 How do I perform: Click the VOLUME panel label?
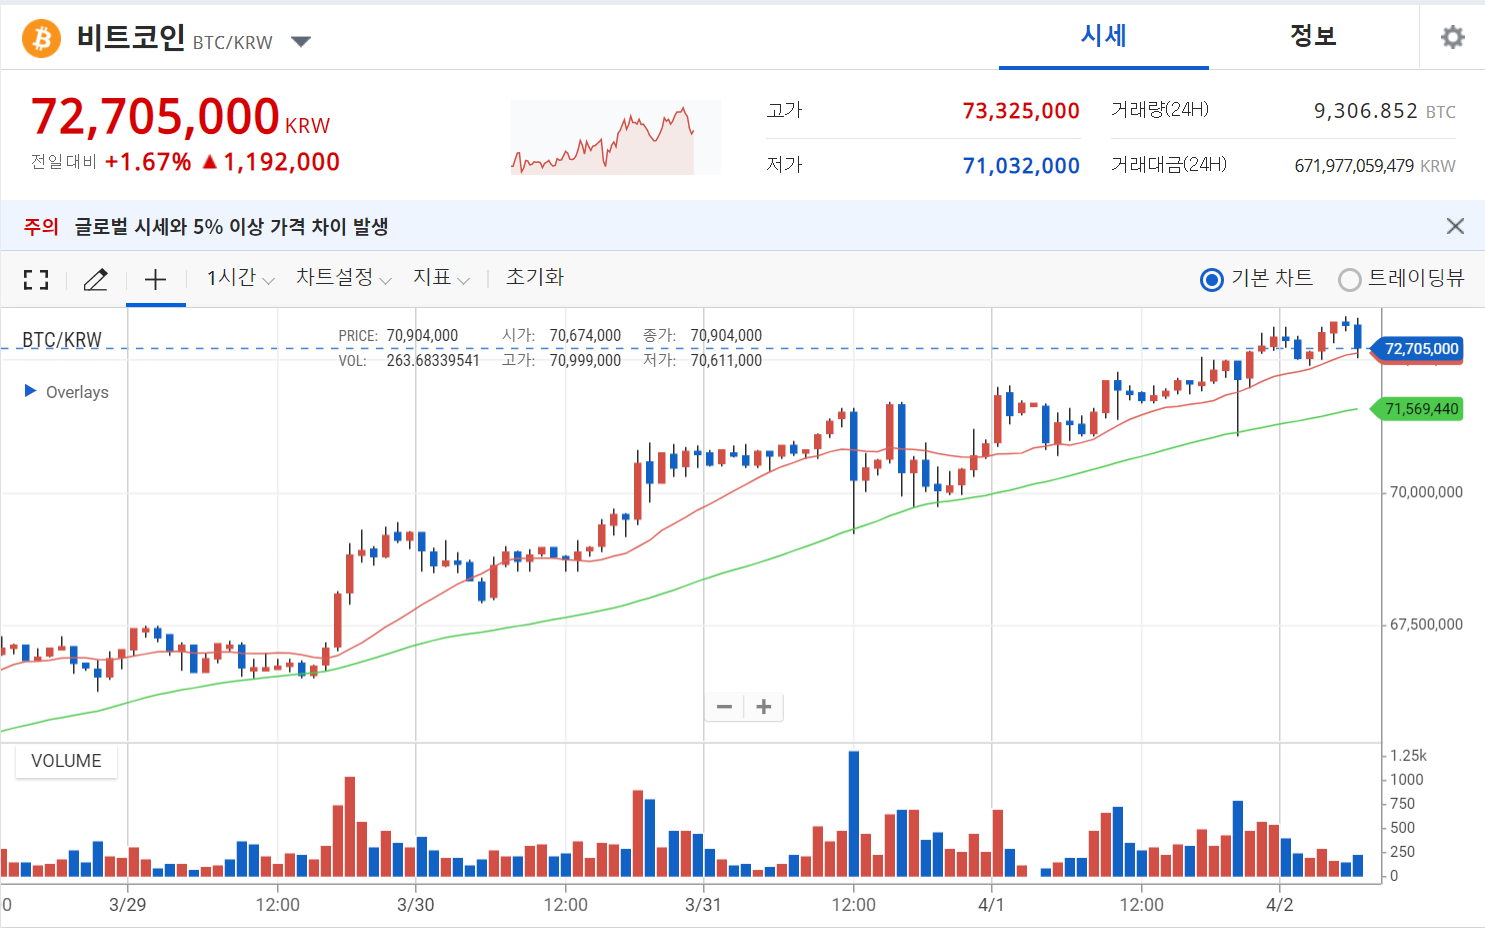(x=66, y=761)
